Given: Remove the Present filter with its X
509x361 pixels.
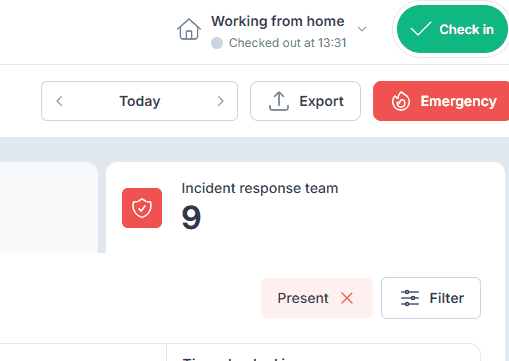Looking at the screenshot, I should [x=347, y=298].
